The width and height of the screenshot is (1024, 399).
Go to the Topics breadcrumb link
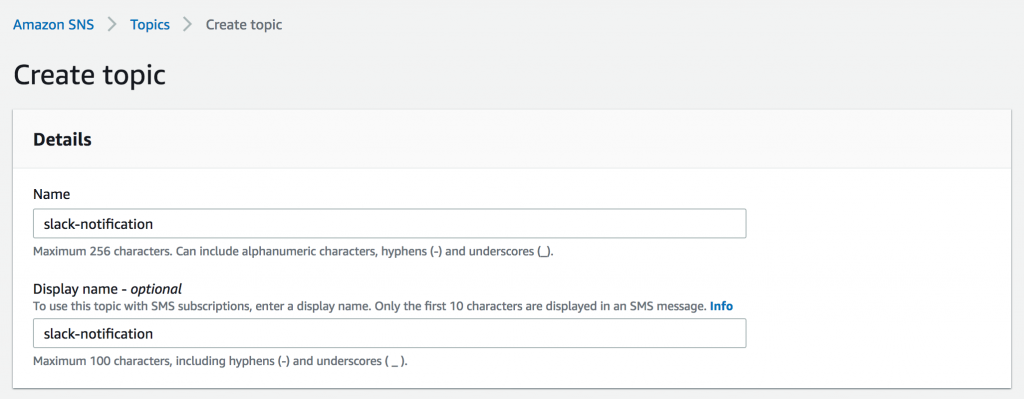[150, 25]
